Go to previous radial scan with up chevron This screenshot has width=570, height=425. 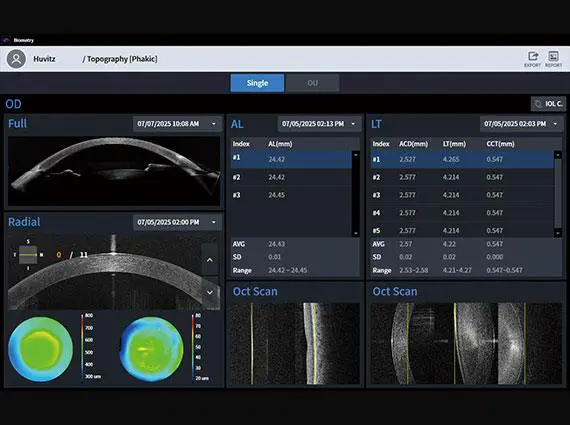(x=210, y=260)
